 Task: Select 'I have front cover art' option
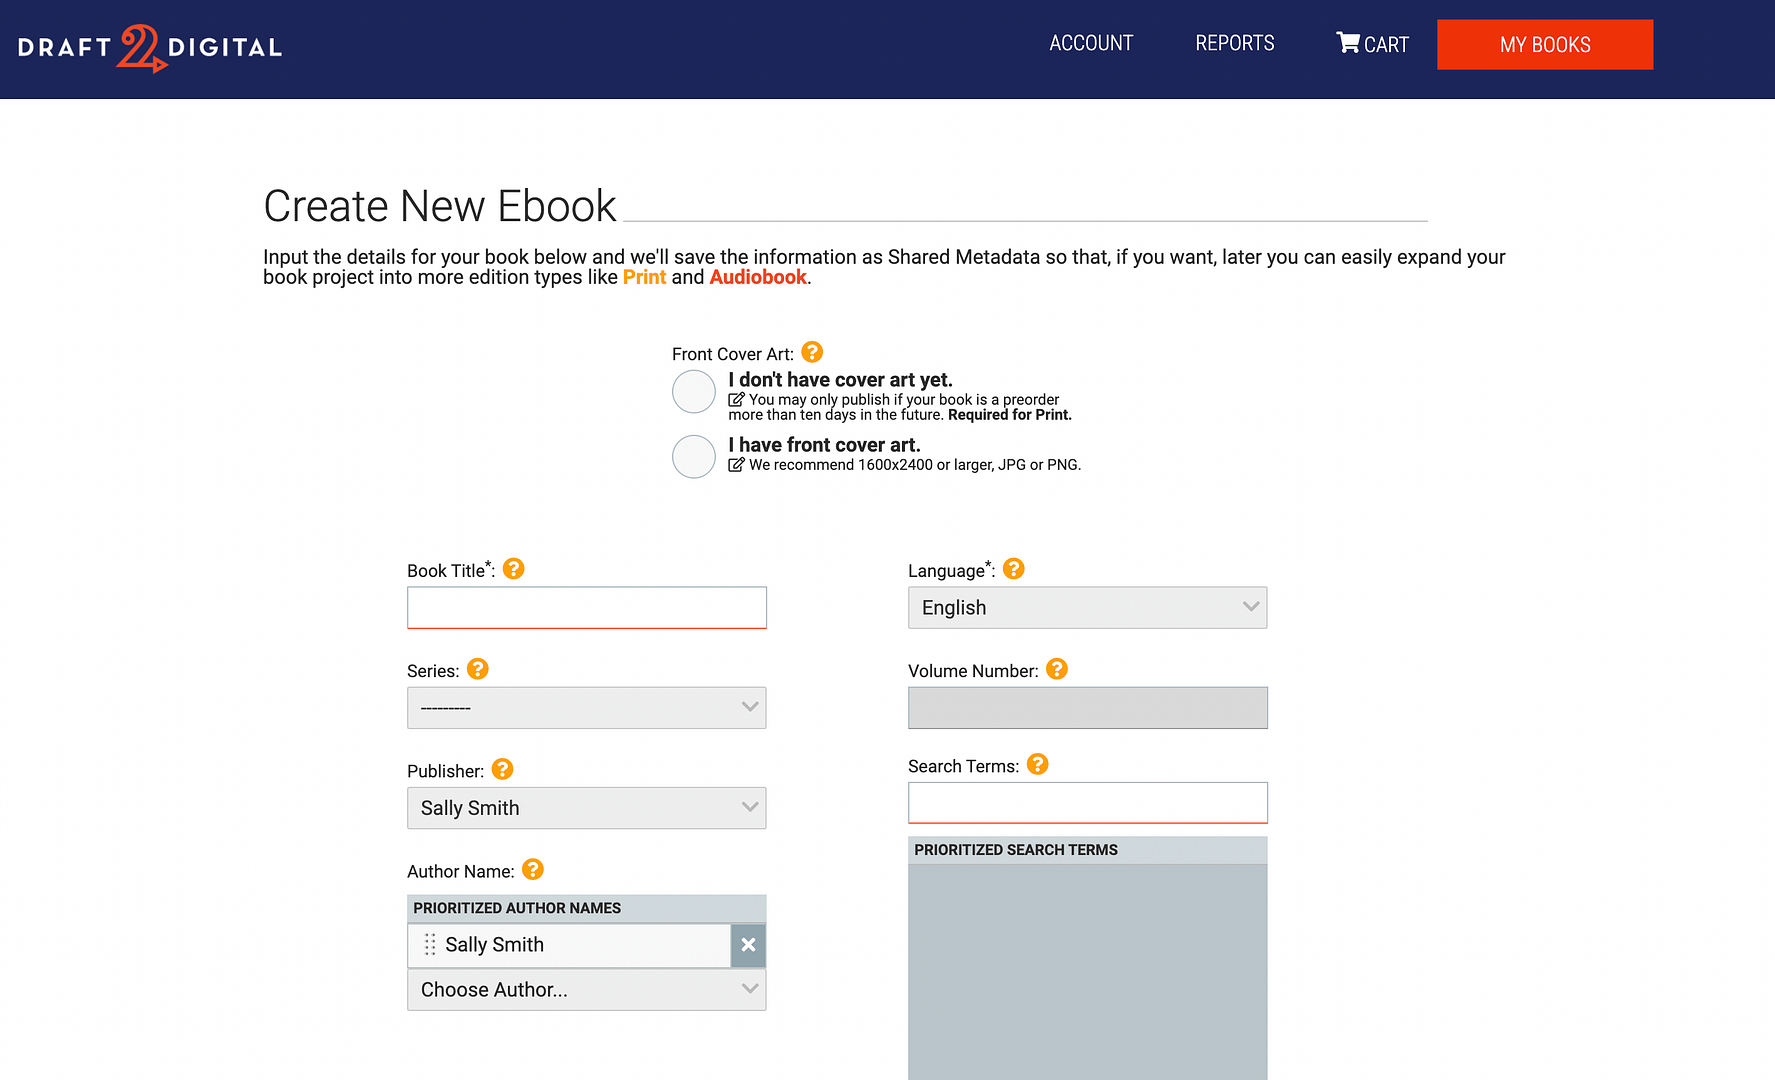tap(694, 457)
